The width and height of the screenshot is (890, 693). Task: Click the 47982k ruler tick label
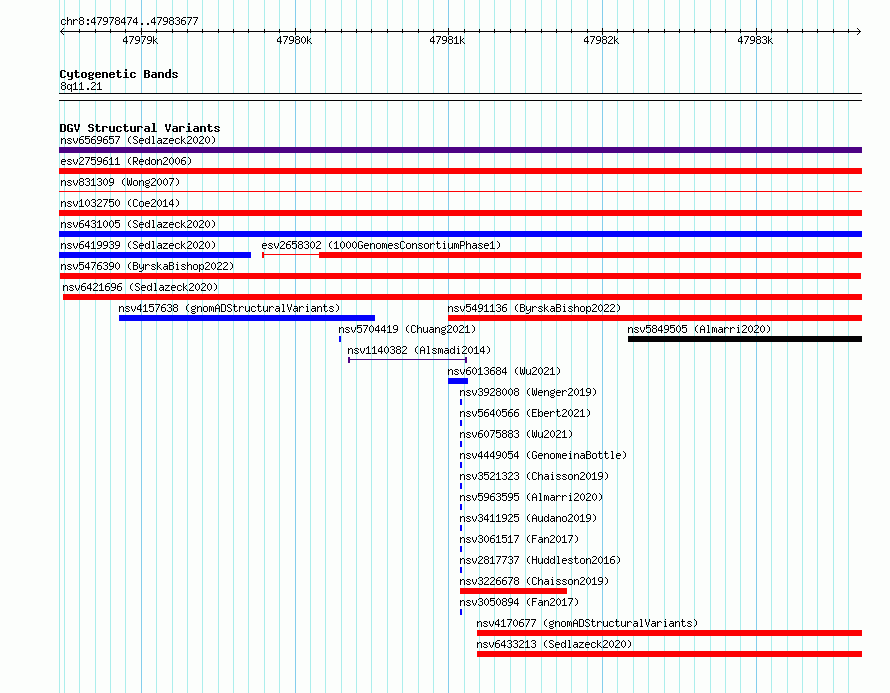[x=601, y=40]
